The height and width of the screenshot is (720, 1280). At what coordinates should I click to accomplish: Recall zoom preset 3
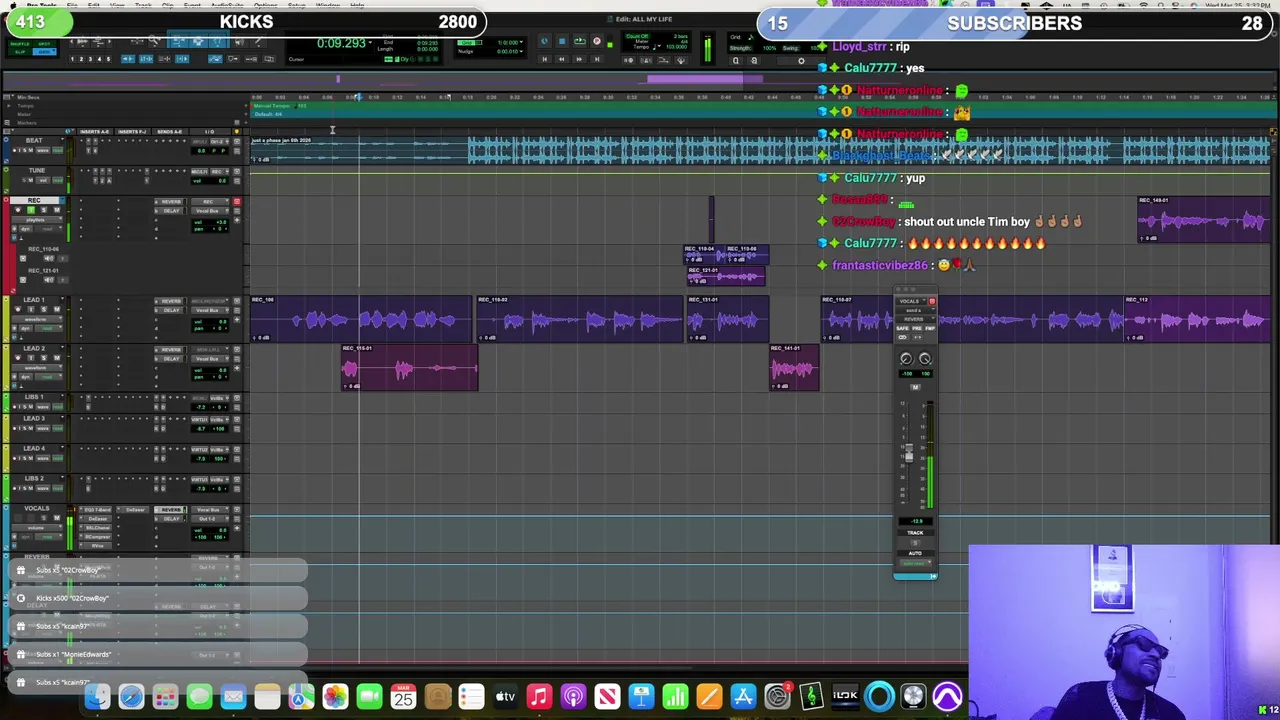click(90, 59)
